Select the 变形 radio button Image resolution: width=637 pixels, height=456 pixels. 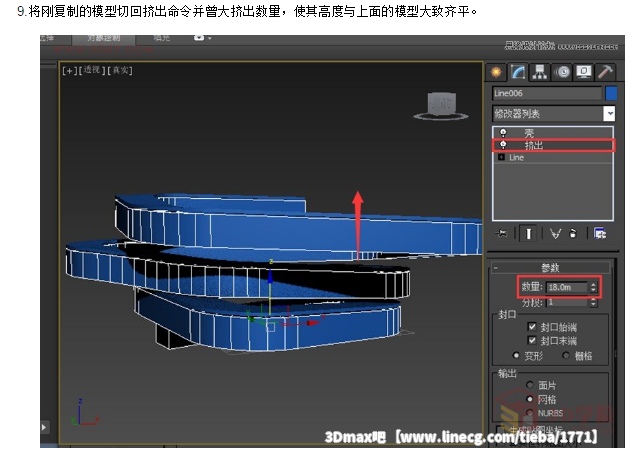pos(516,356)
